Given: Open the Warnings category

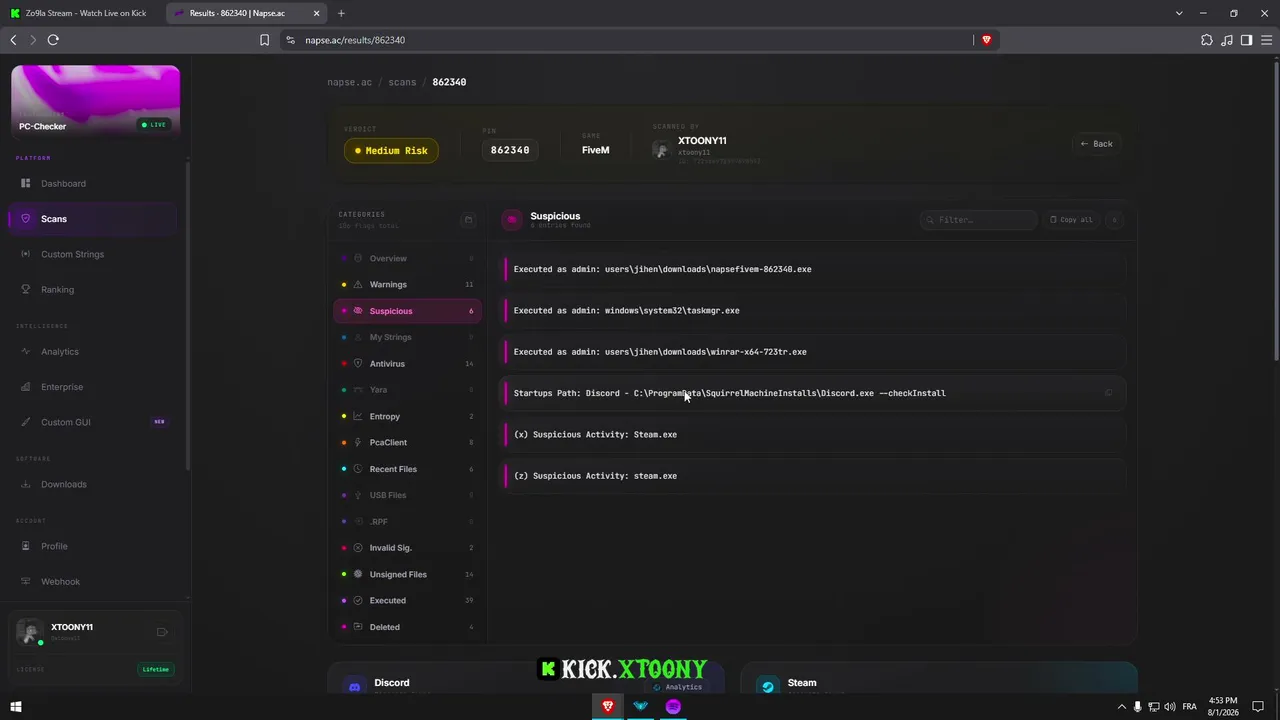Looking at the screenshot, I should pos(407,285).
